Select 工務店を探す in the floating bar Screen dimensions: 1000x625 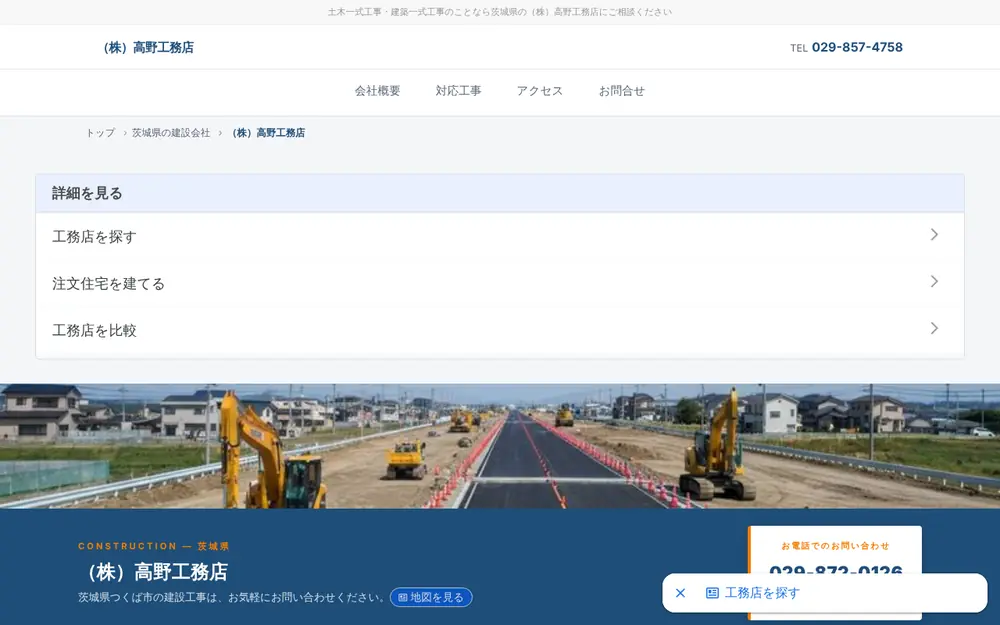pos(761,593)
